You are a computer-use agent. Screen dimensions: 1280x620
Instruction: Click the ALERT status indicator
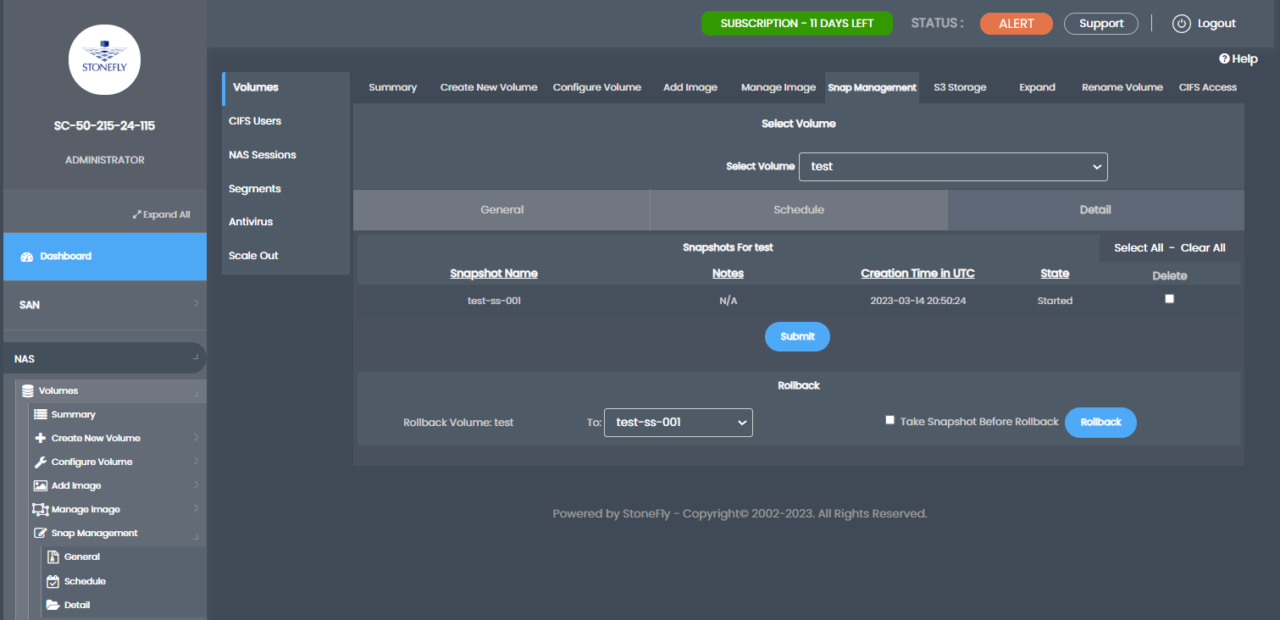pyautogui.click(x=1016, y=22)
